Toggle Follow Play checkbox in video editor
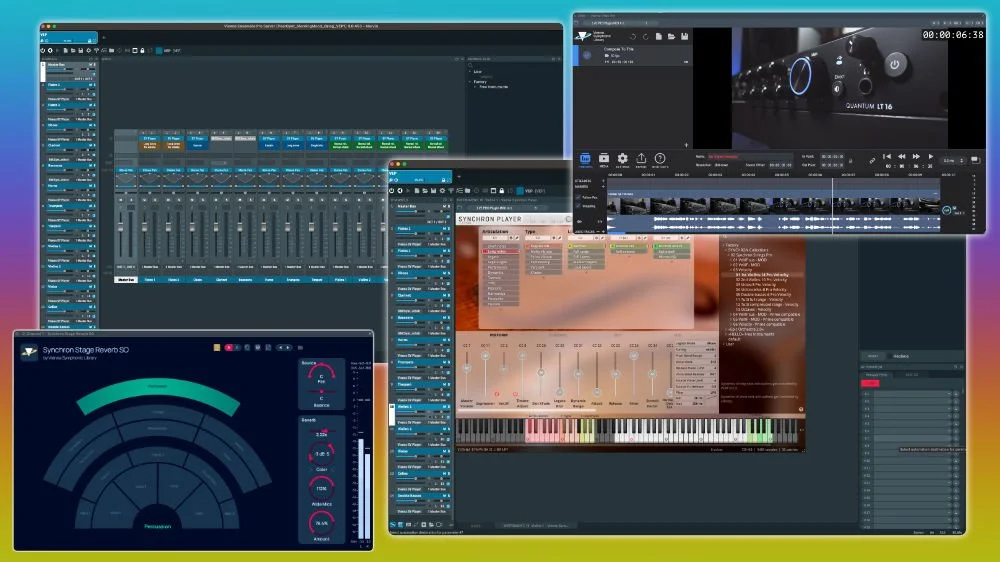The image size is (1000, 562). tap(578, 197)
